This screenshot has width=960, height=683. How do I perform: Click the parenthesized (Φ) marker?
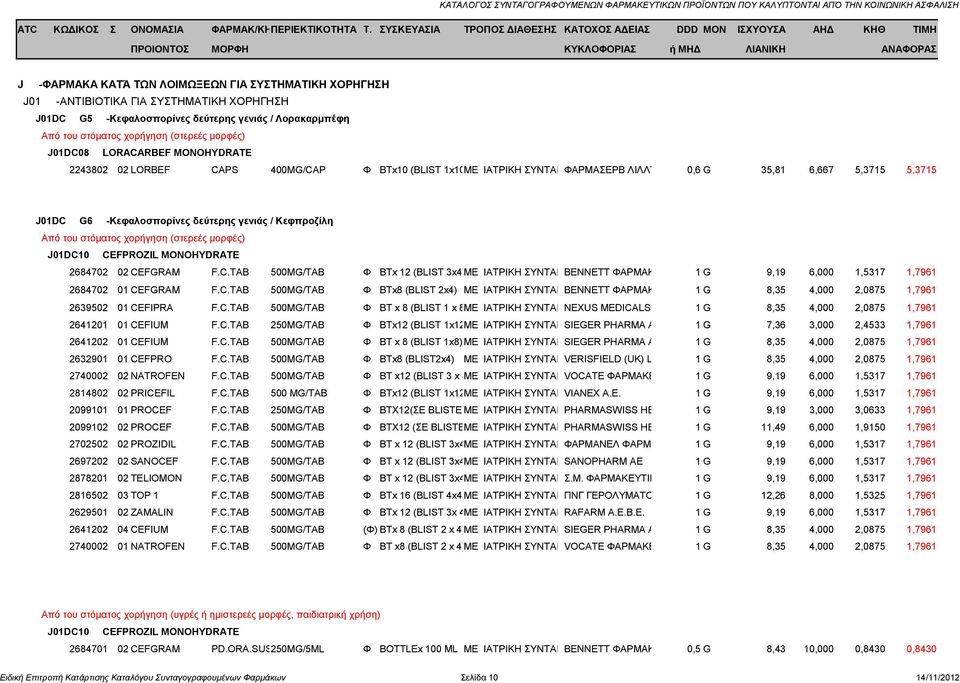(x=370, y=529)
